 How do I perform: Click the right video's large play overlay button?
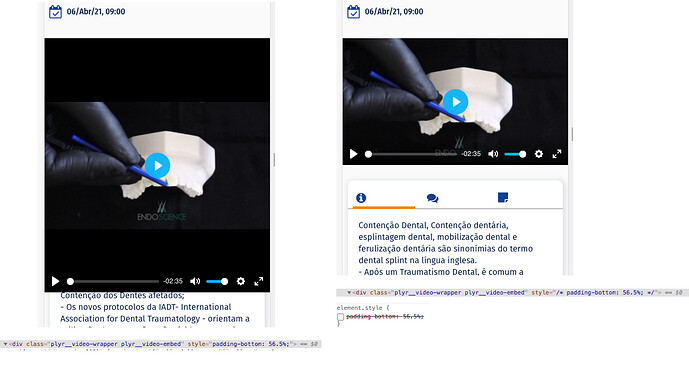coord(456,102)
